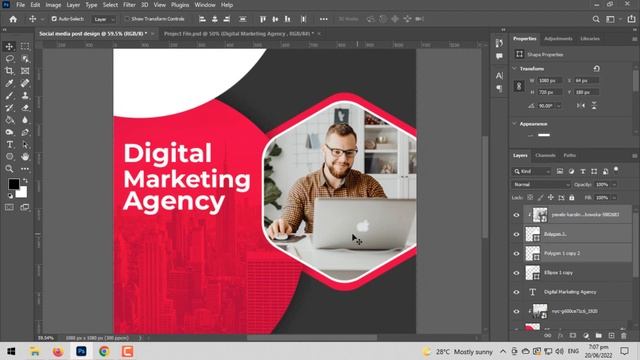Image resolution: width=640 pixels, height=360 pixels.
Task: Select the Object Selection tool
Action: point(25,58)
